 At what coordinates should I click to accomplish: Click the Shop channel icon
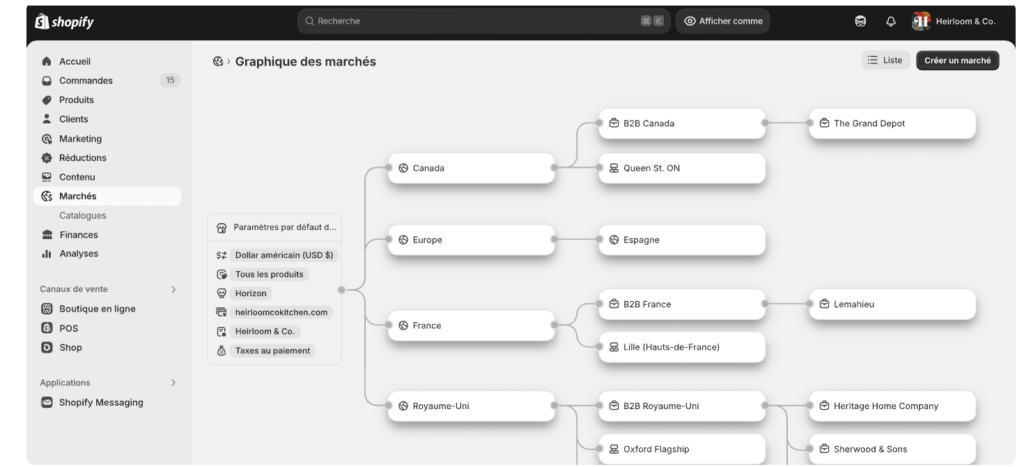46,347
